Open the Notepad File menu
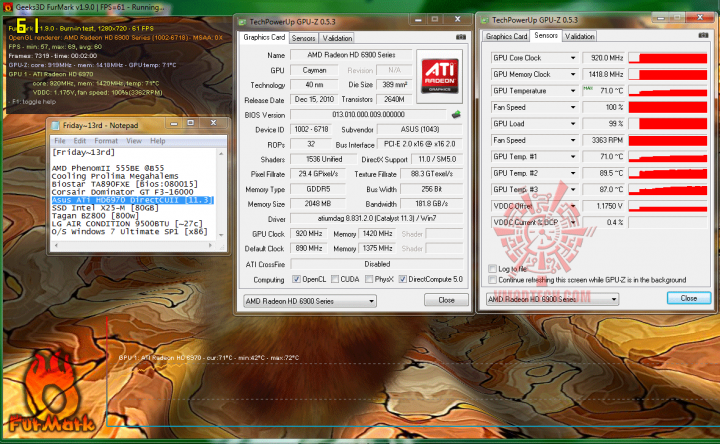Viewport: 720px width, 444px height. point(60,141)
